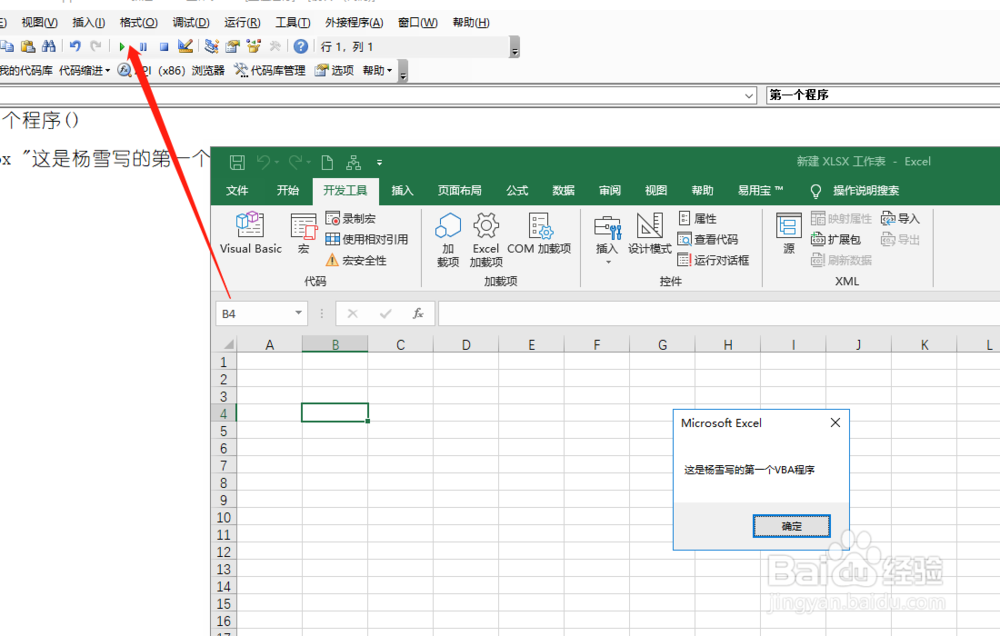Image resolution: width=1000 pixels, height=636 pixels.
Task: Switch to Excel 开始 tab
Action: tap(288, 190)
